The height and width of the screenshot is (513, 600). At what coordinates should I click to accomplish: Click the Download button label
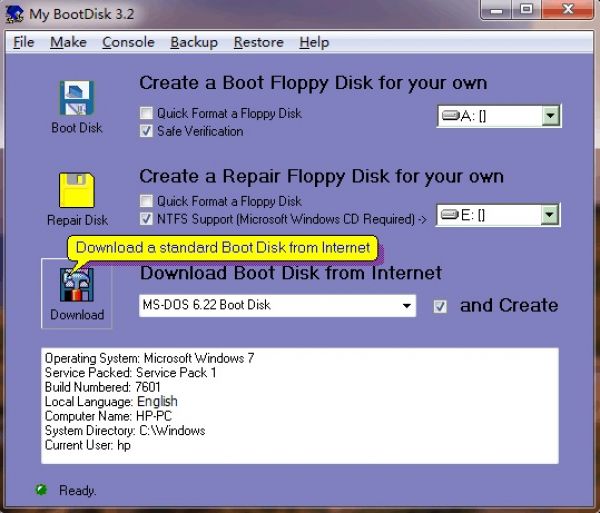(77, 314)
